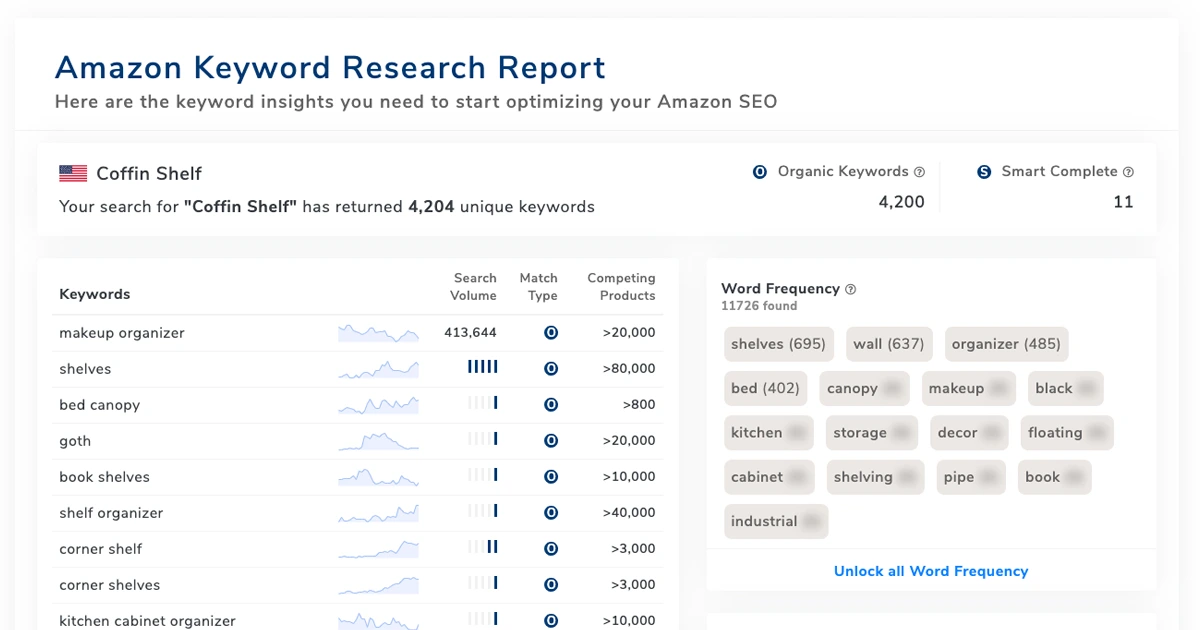Open the Smart Complete help tooltip icon
Image resolution: width=1200 pixels, height=630 pixels.
[x=1128, y=172]
